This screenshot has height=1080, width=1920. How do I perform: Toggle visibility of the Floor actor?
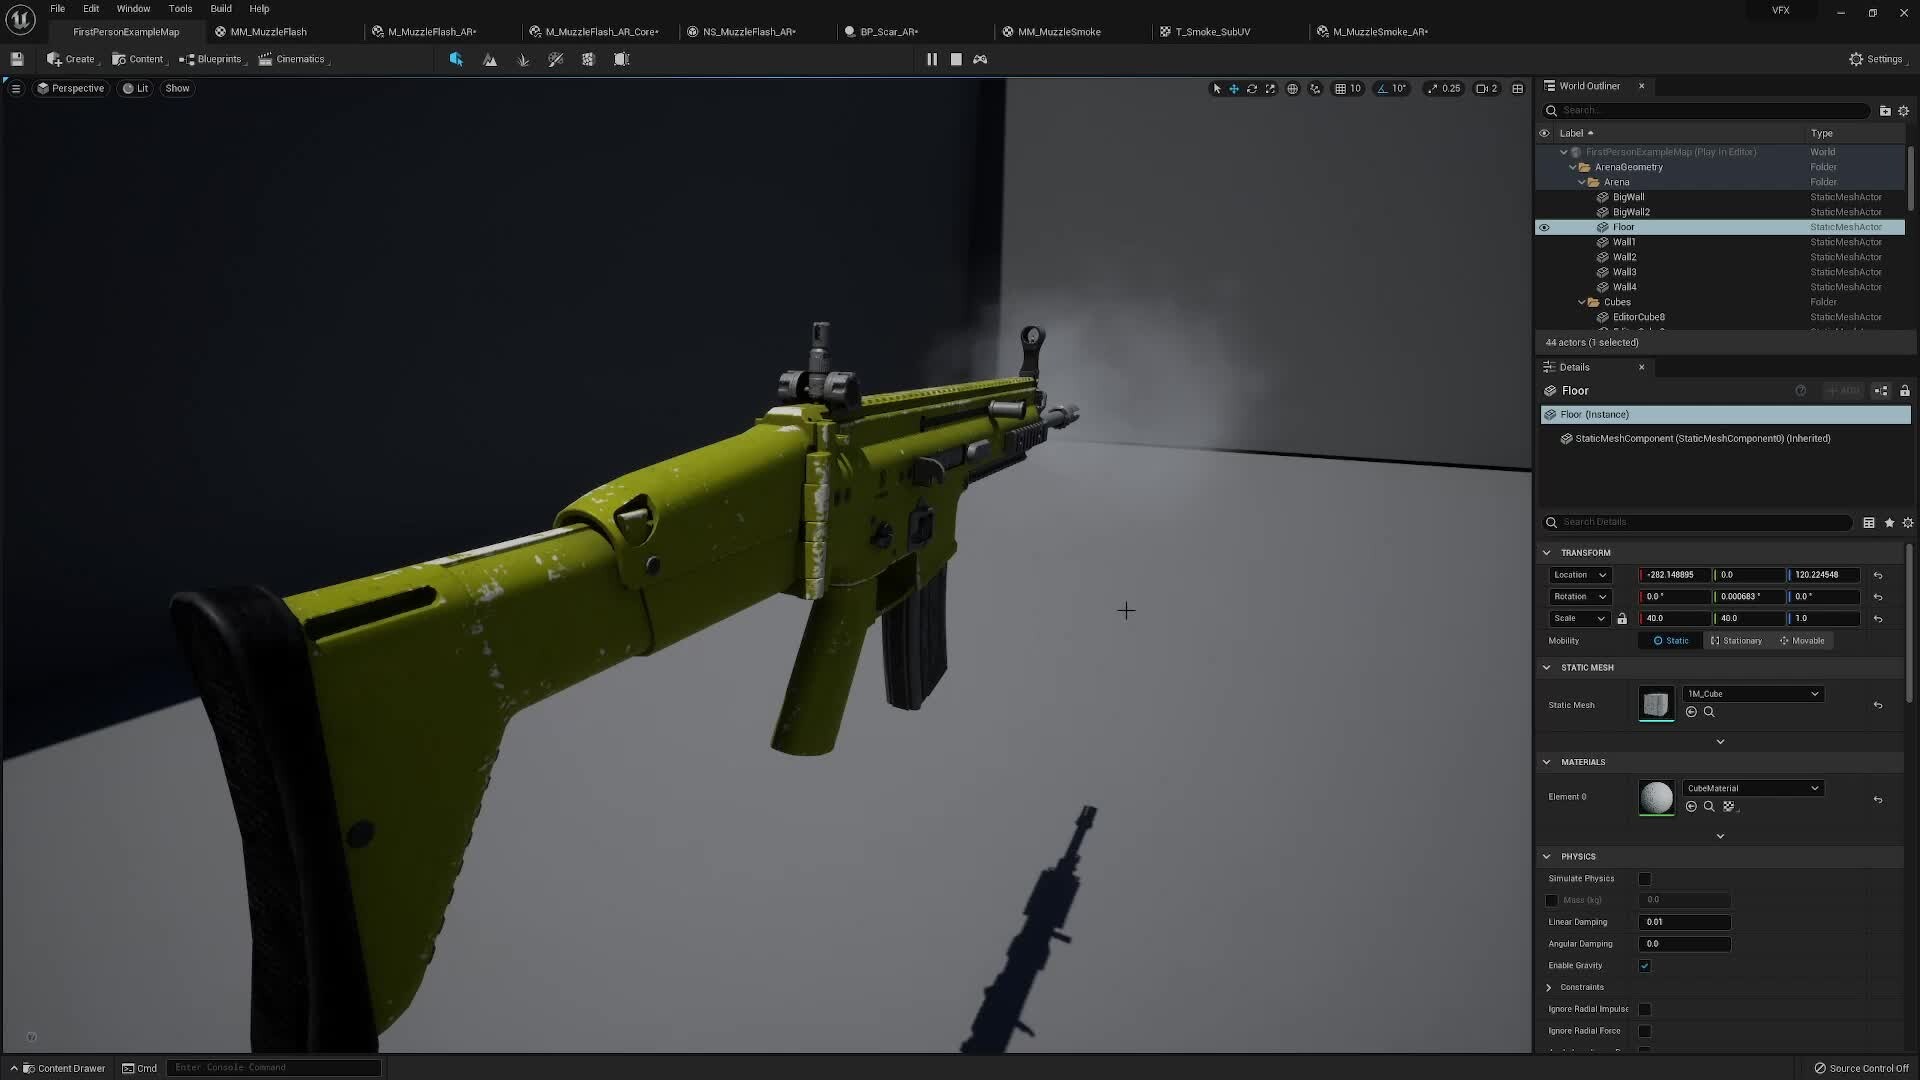click(1545, 227)
